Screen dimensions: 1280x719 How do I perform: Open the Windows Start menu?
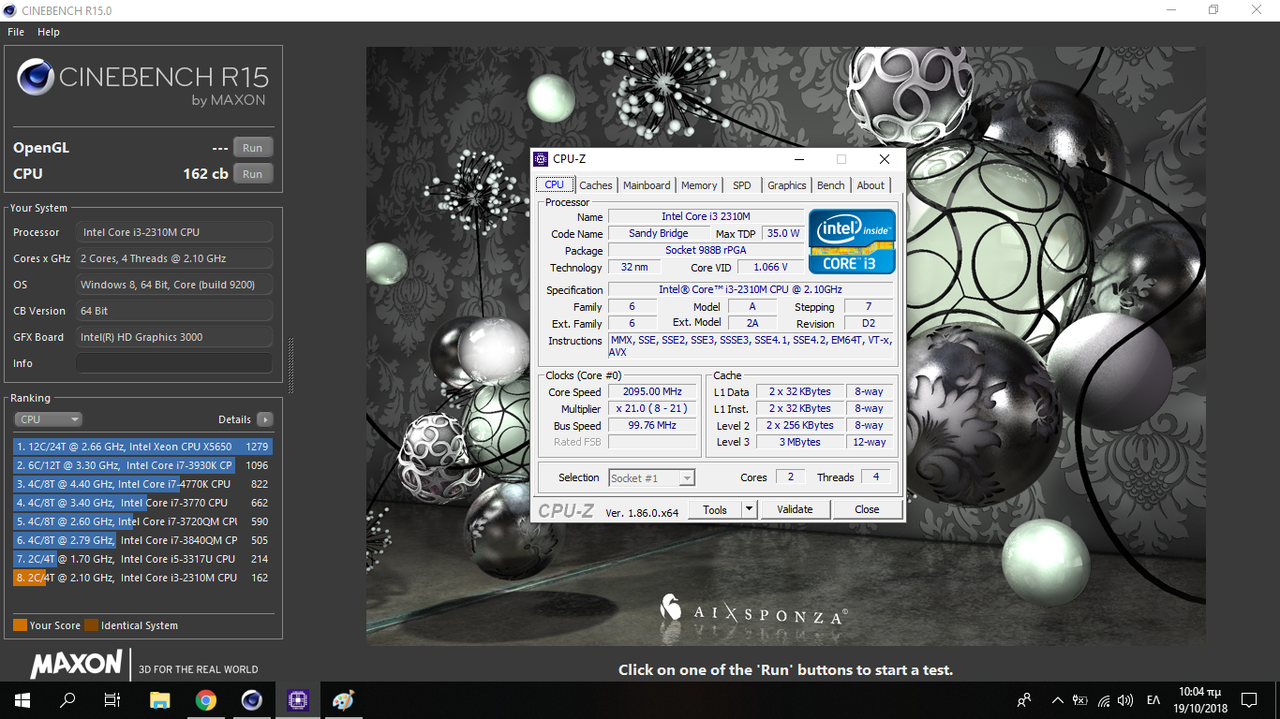(x=23, y=700)
